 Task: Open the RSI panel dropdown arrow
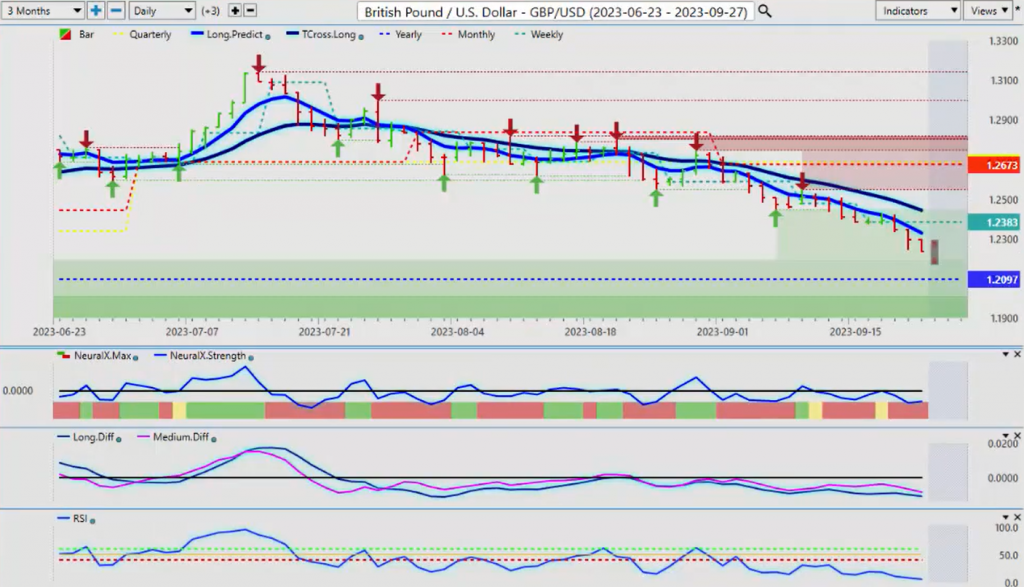(1006, 517)
